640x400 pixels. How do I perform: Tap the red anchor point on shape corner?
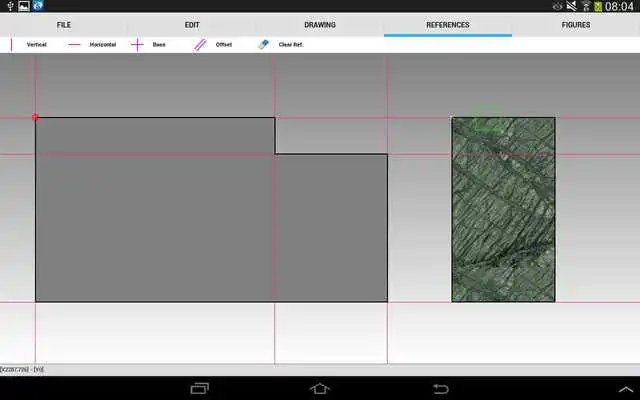[x=35, y=118]
